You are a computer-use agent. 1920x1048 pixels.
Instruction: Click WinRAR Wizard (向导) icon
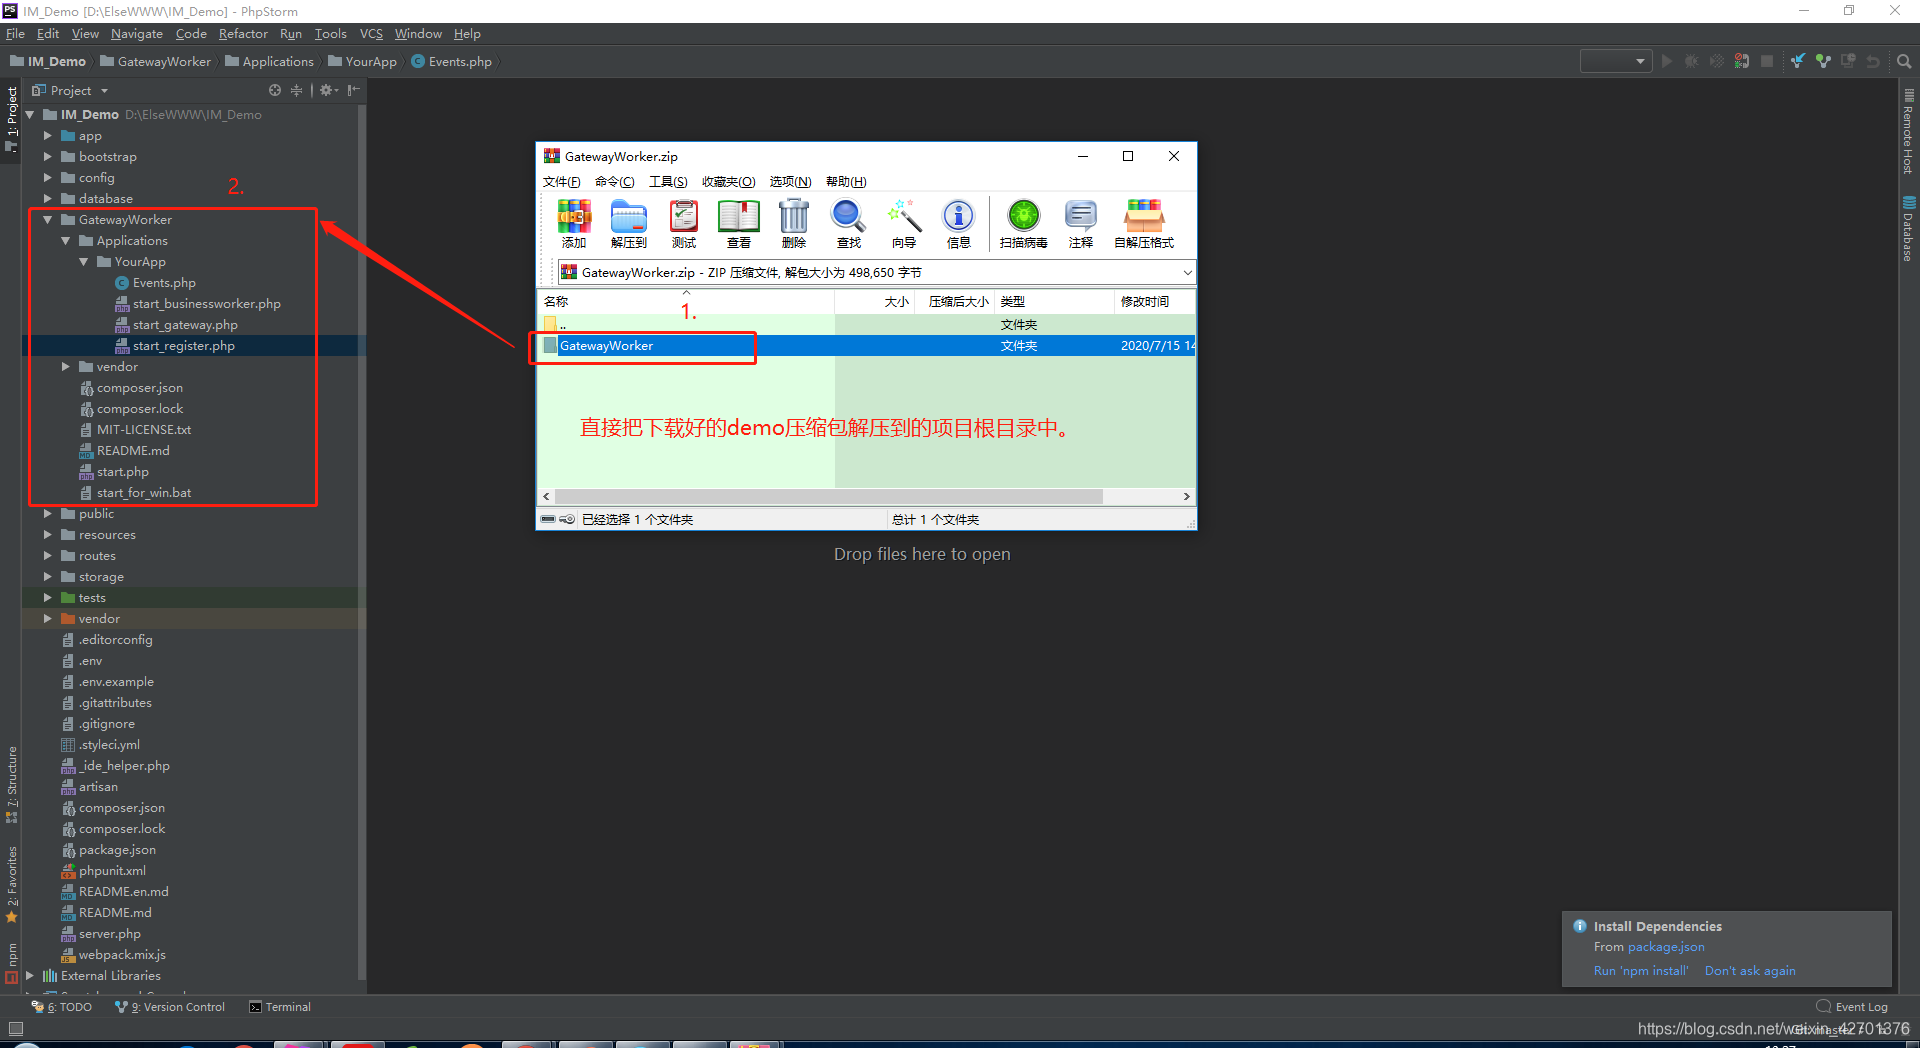(904, 223)
